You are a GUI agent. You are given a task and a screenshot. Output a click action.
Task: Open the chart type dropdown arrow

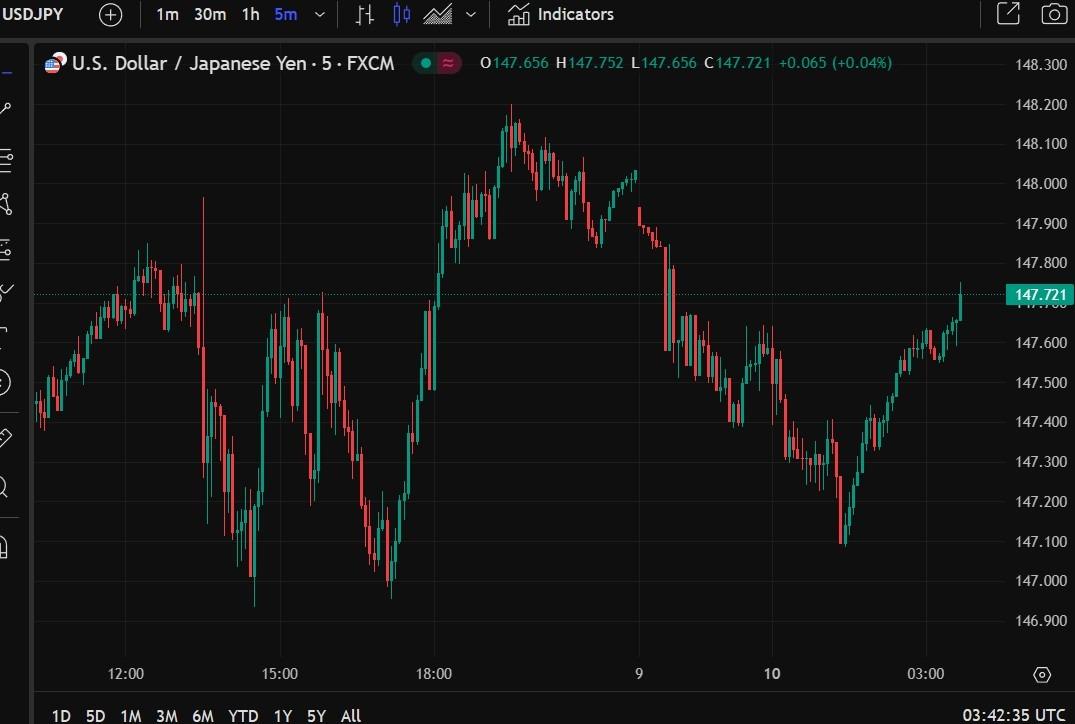coord(471,14)
